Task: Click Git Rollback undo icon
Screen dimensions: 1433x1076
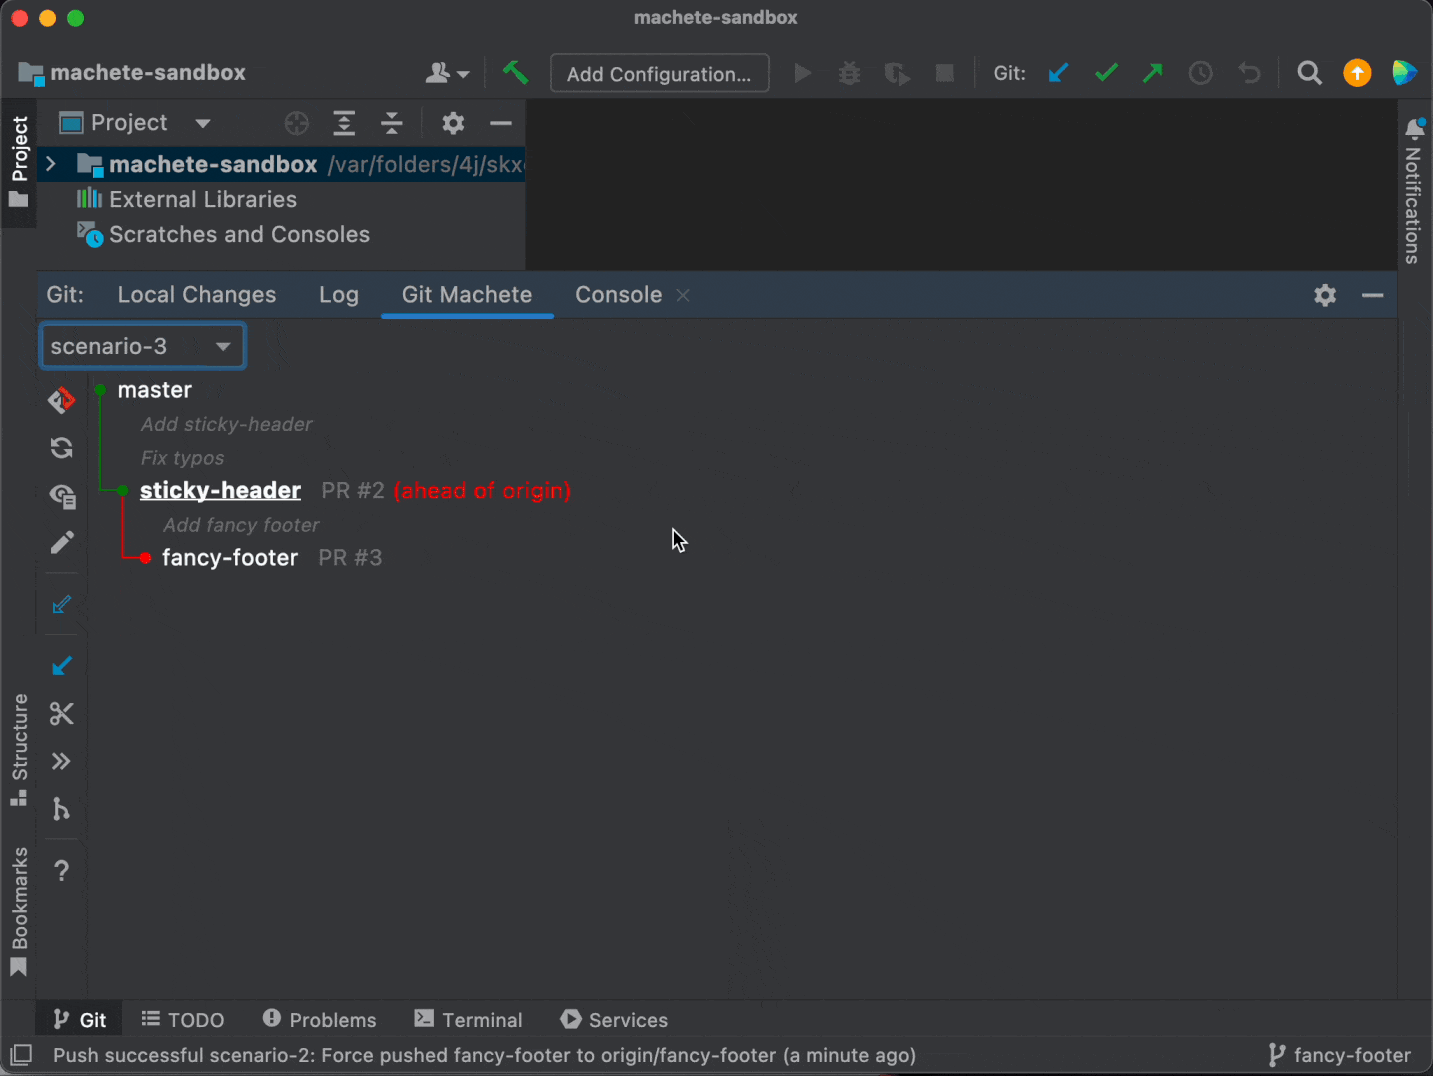Action: (1249, 73)
